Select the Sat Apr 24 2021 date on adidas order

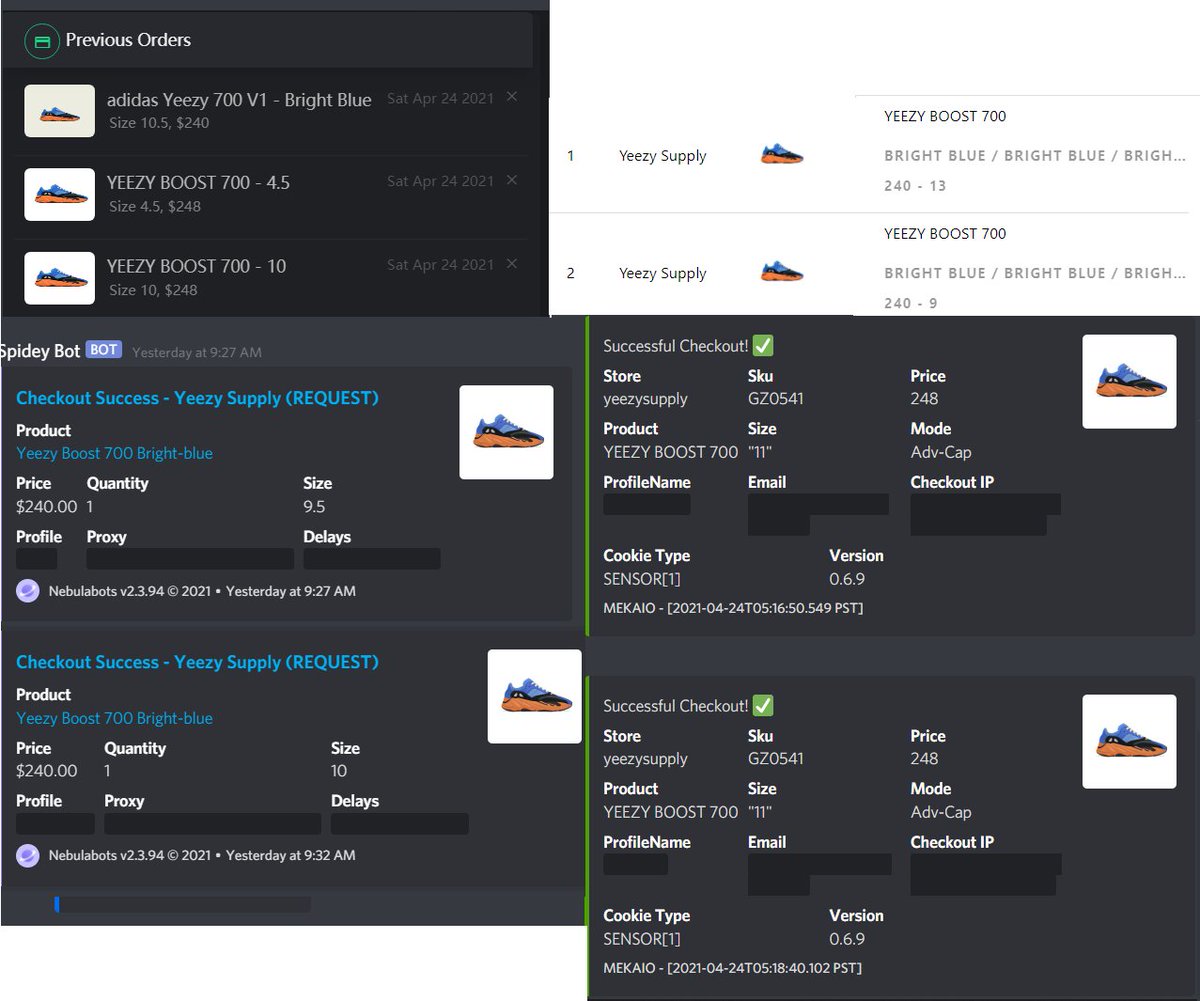coord(440,98)
